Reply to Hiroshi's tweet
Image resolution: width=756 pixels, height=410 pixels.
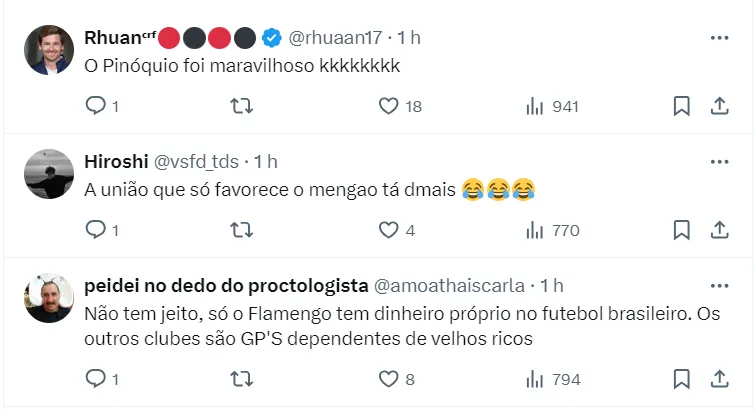[96, 230]
